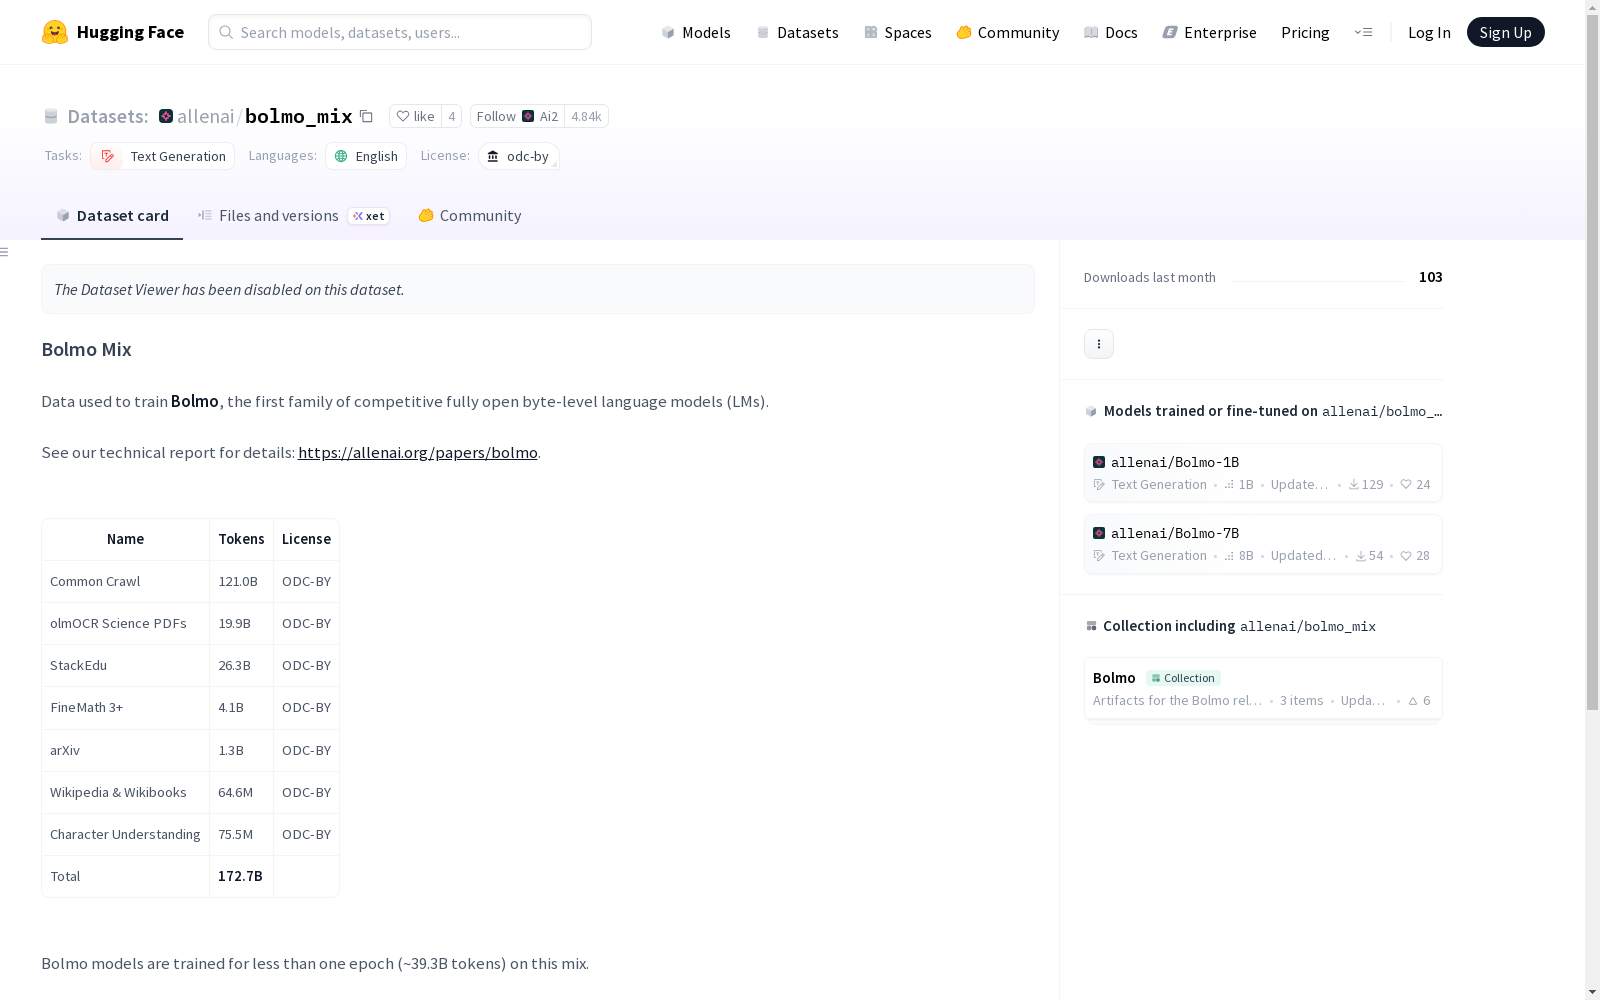Select the Text Generation task tag

[x=163, y=156]
